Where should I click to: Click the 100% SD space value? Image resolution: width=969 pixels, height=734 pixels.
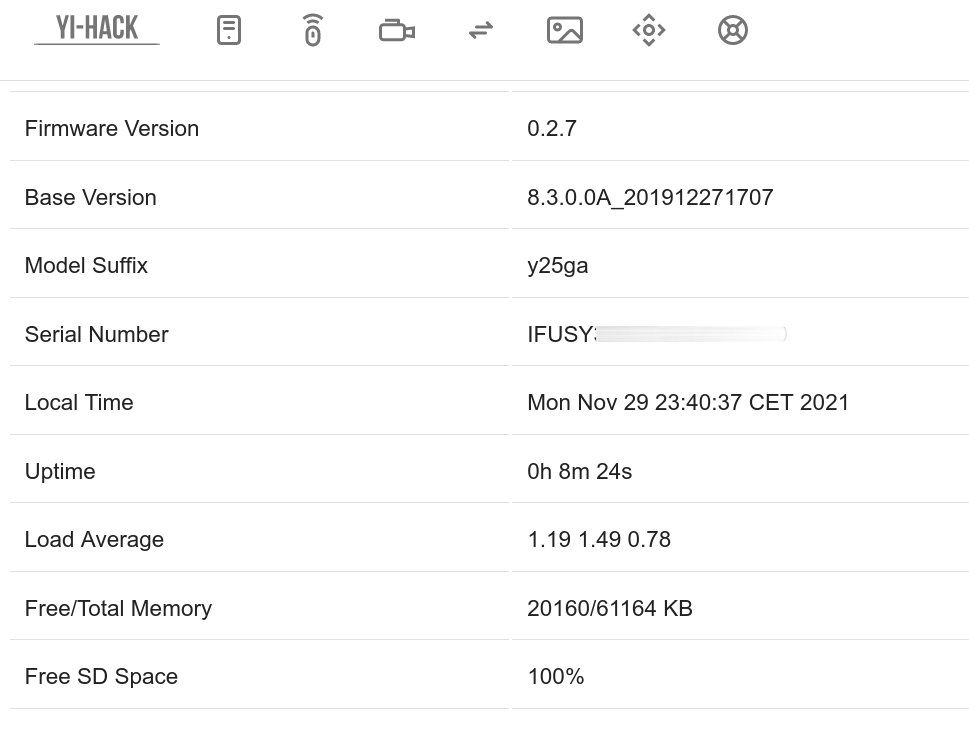click(555, 676)
